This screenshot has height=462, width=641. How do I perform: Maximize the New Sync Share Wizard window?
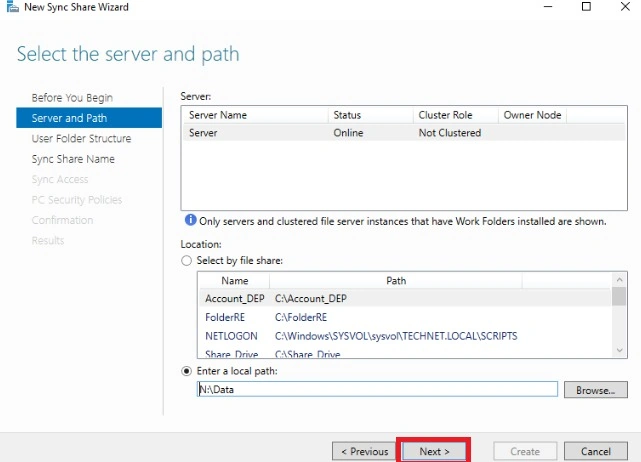click(586, 7)
